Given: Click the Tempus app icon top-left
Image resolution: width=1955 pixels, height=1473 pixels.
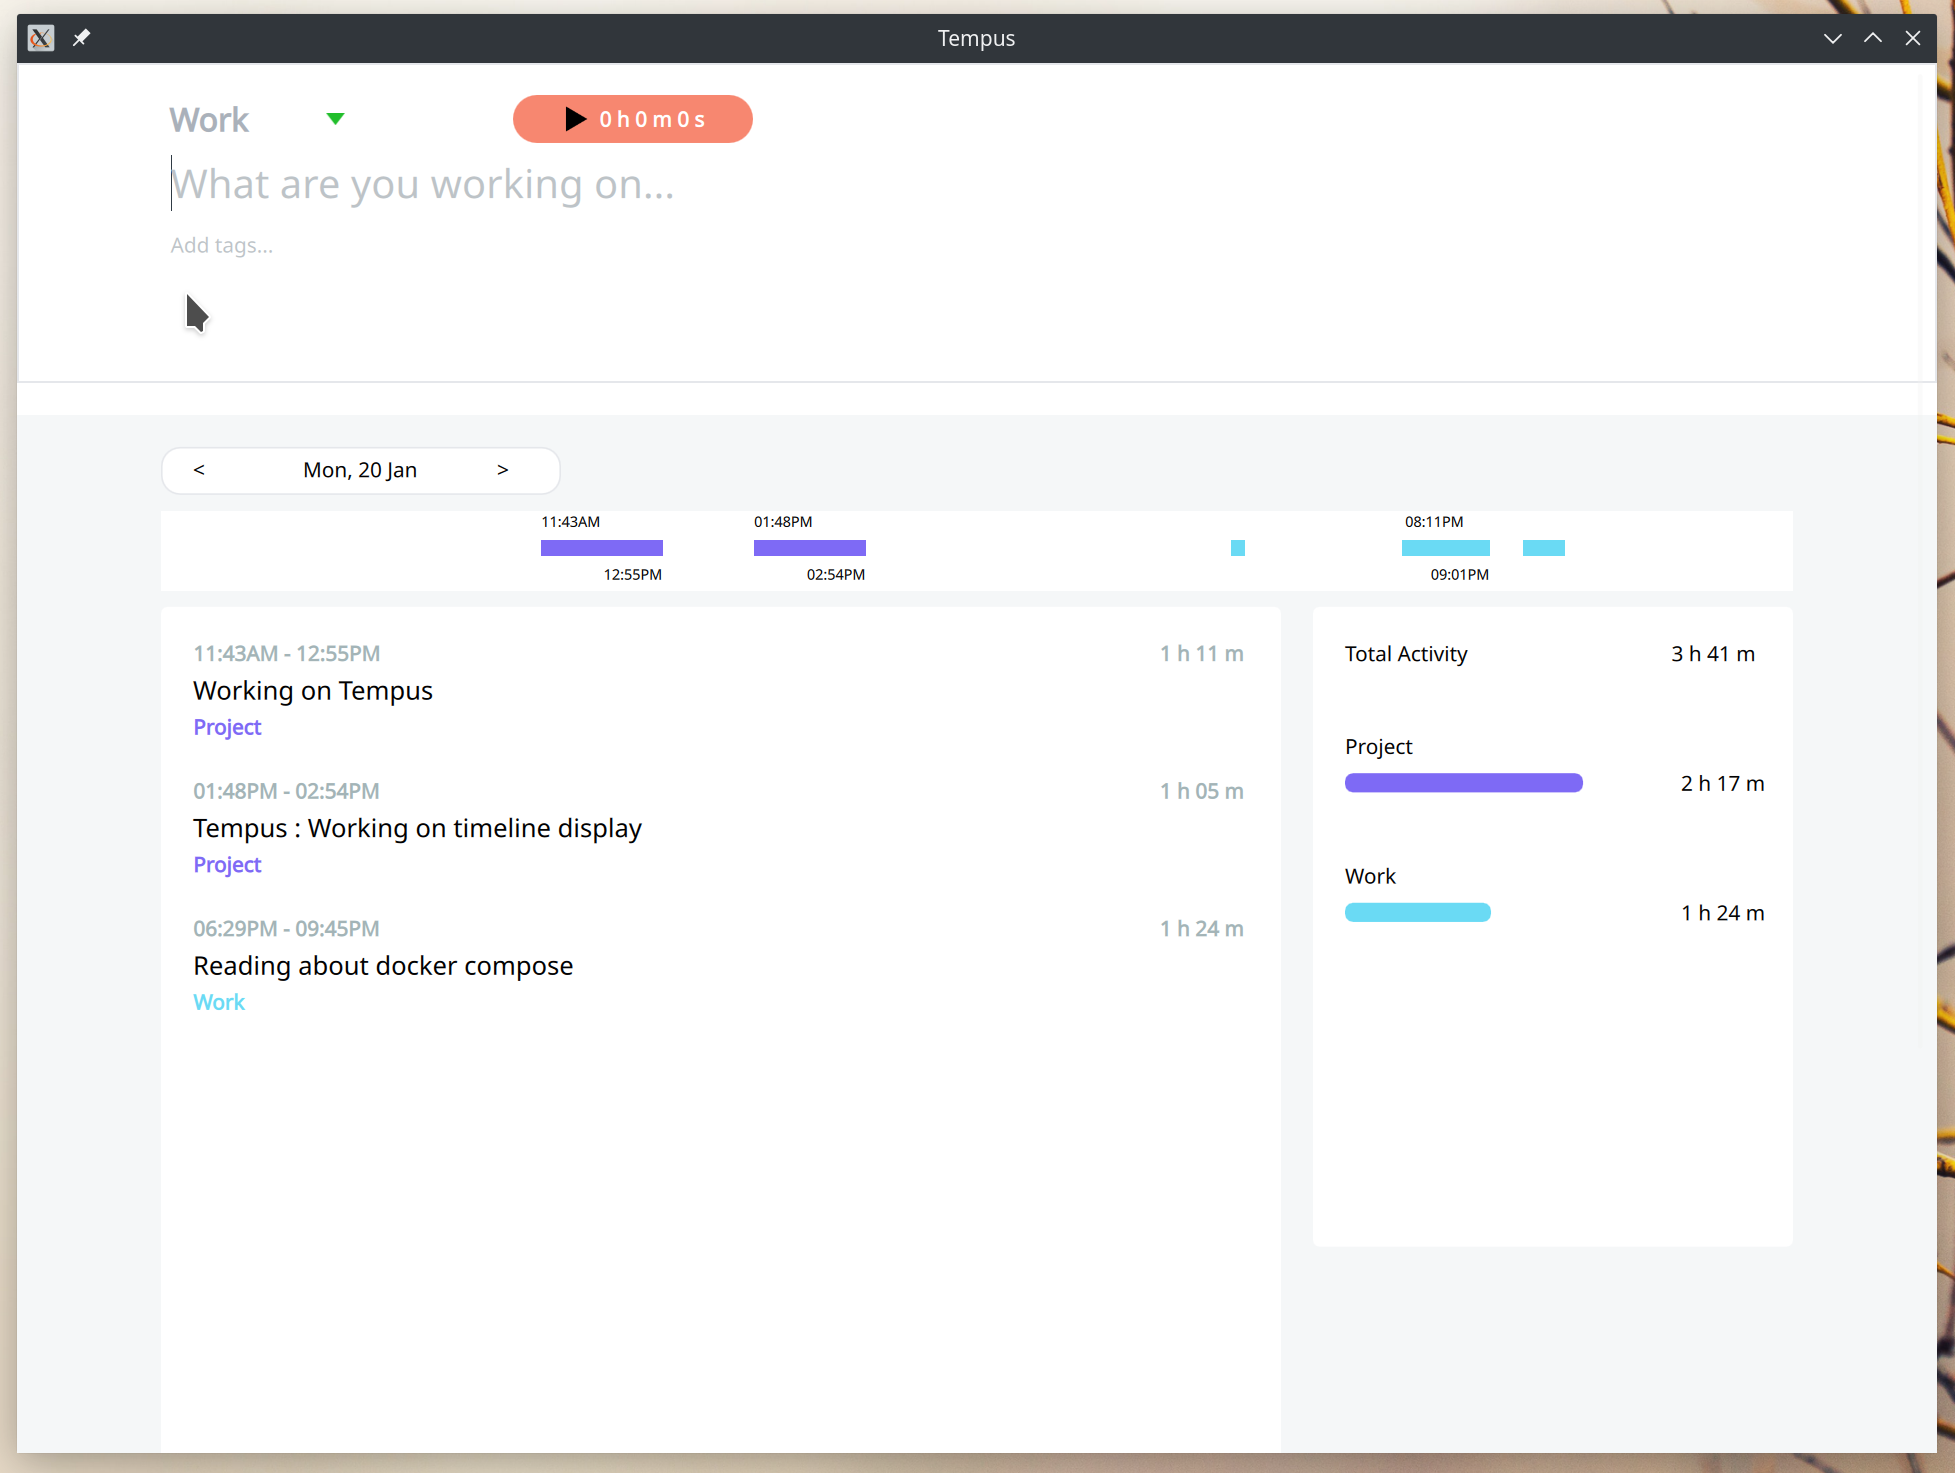Looking at the screenshot, I should 40,37.
